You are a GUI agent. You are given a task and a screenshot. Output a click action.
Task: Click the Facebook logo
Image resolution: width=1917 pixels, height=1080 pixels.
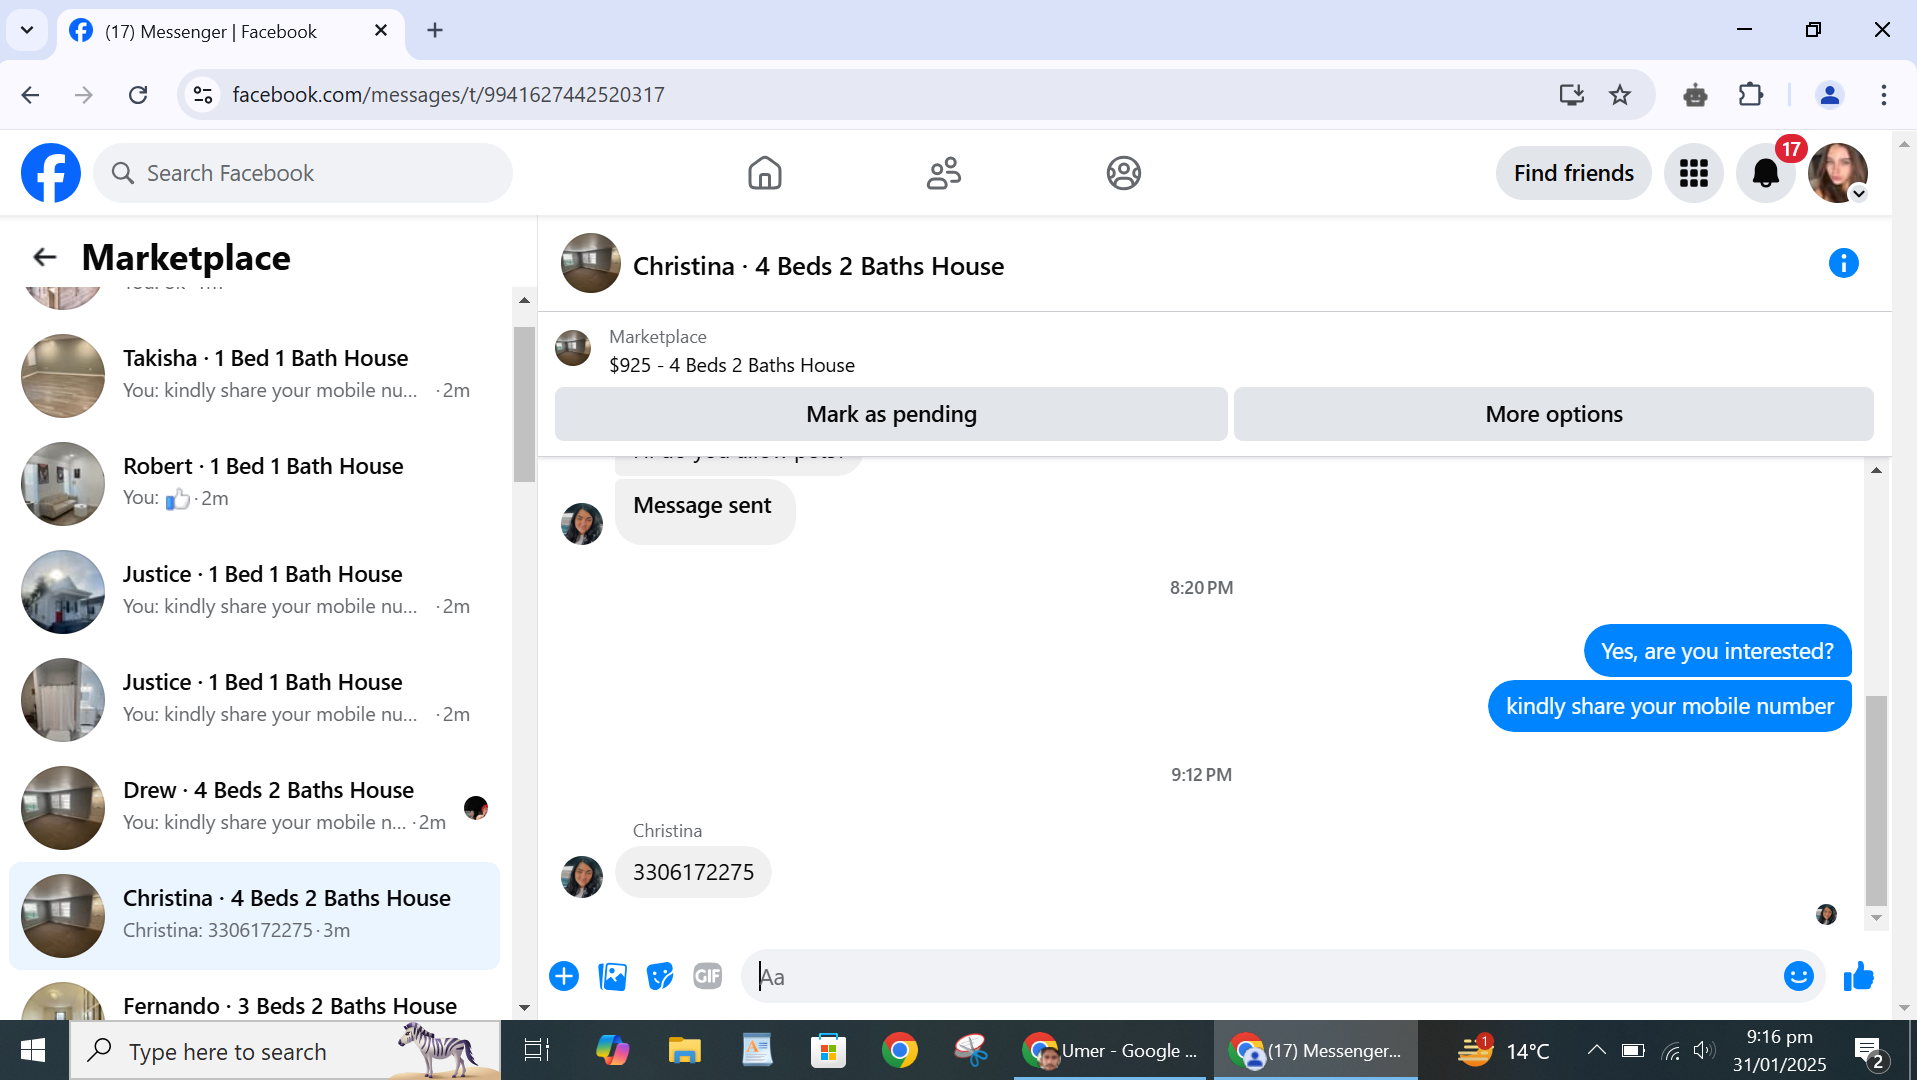51,173
